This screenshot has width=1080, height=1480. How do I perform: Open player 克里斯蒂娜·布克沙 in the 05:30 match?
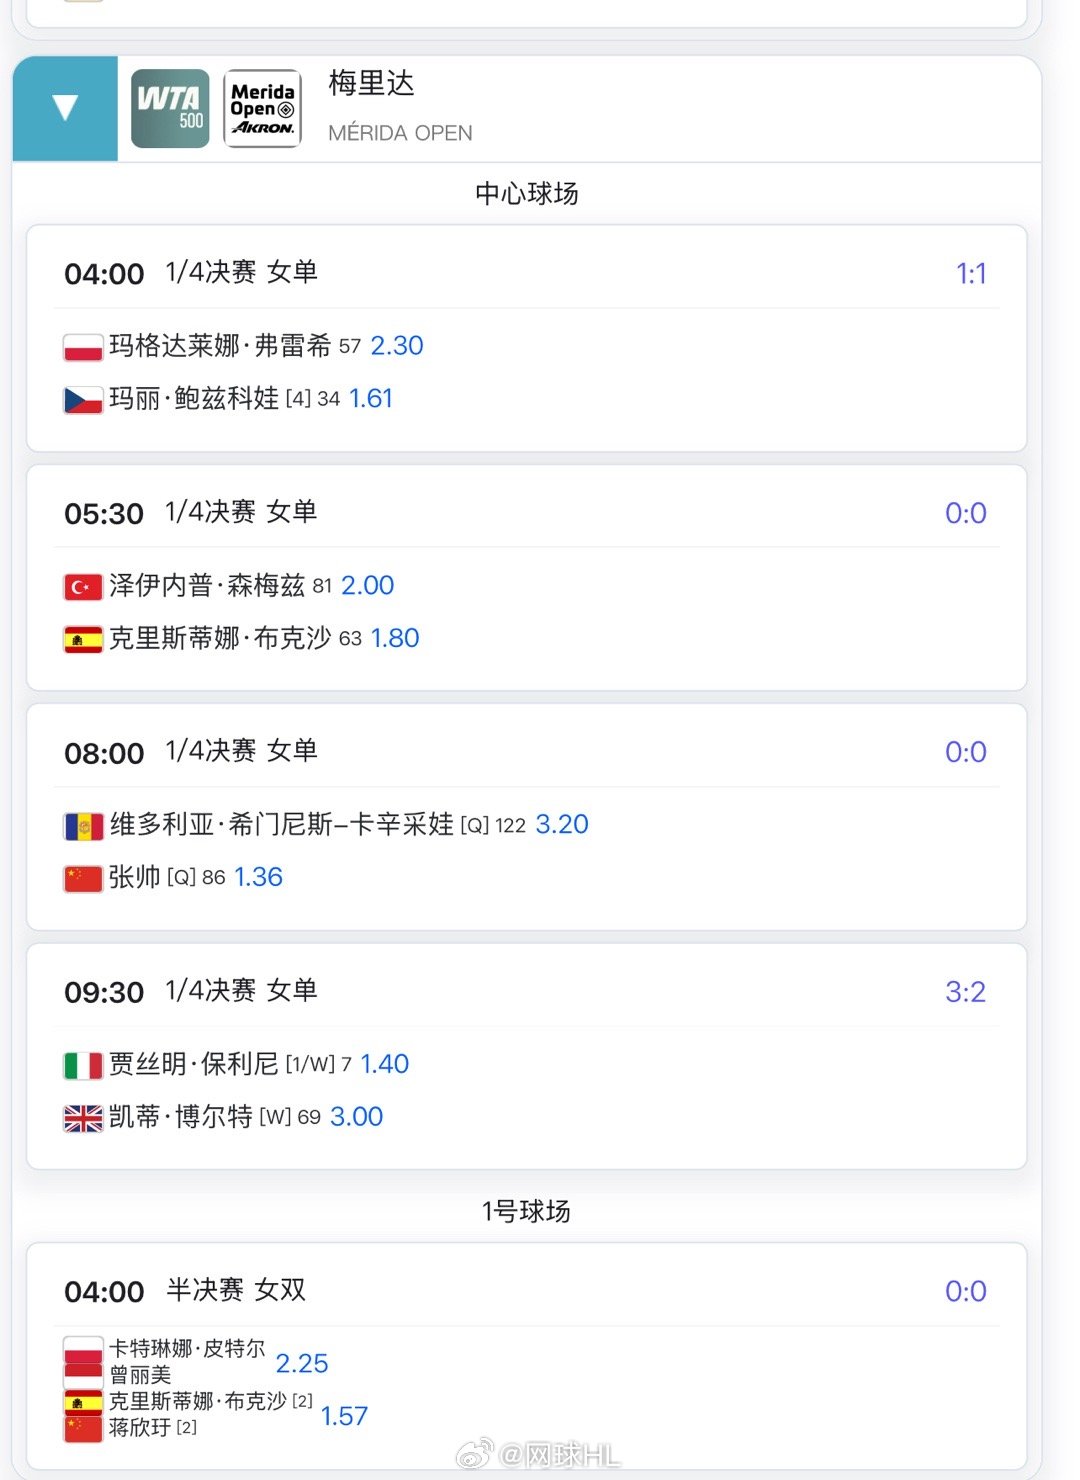(x=220, y=638)
